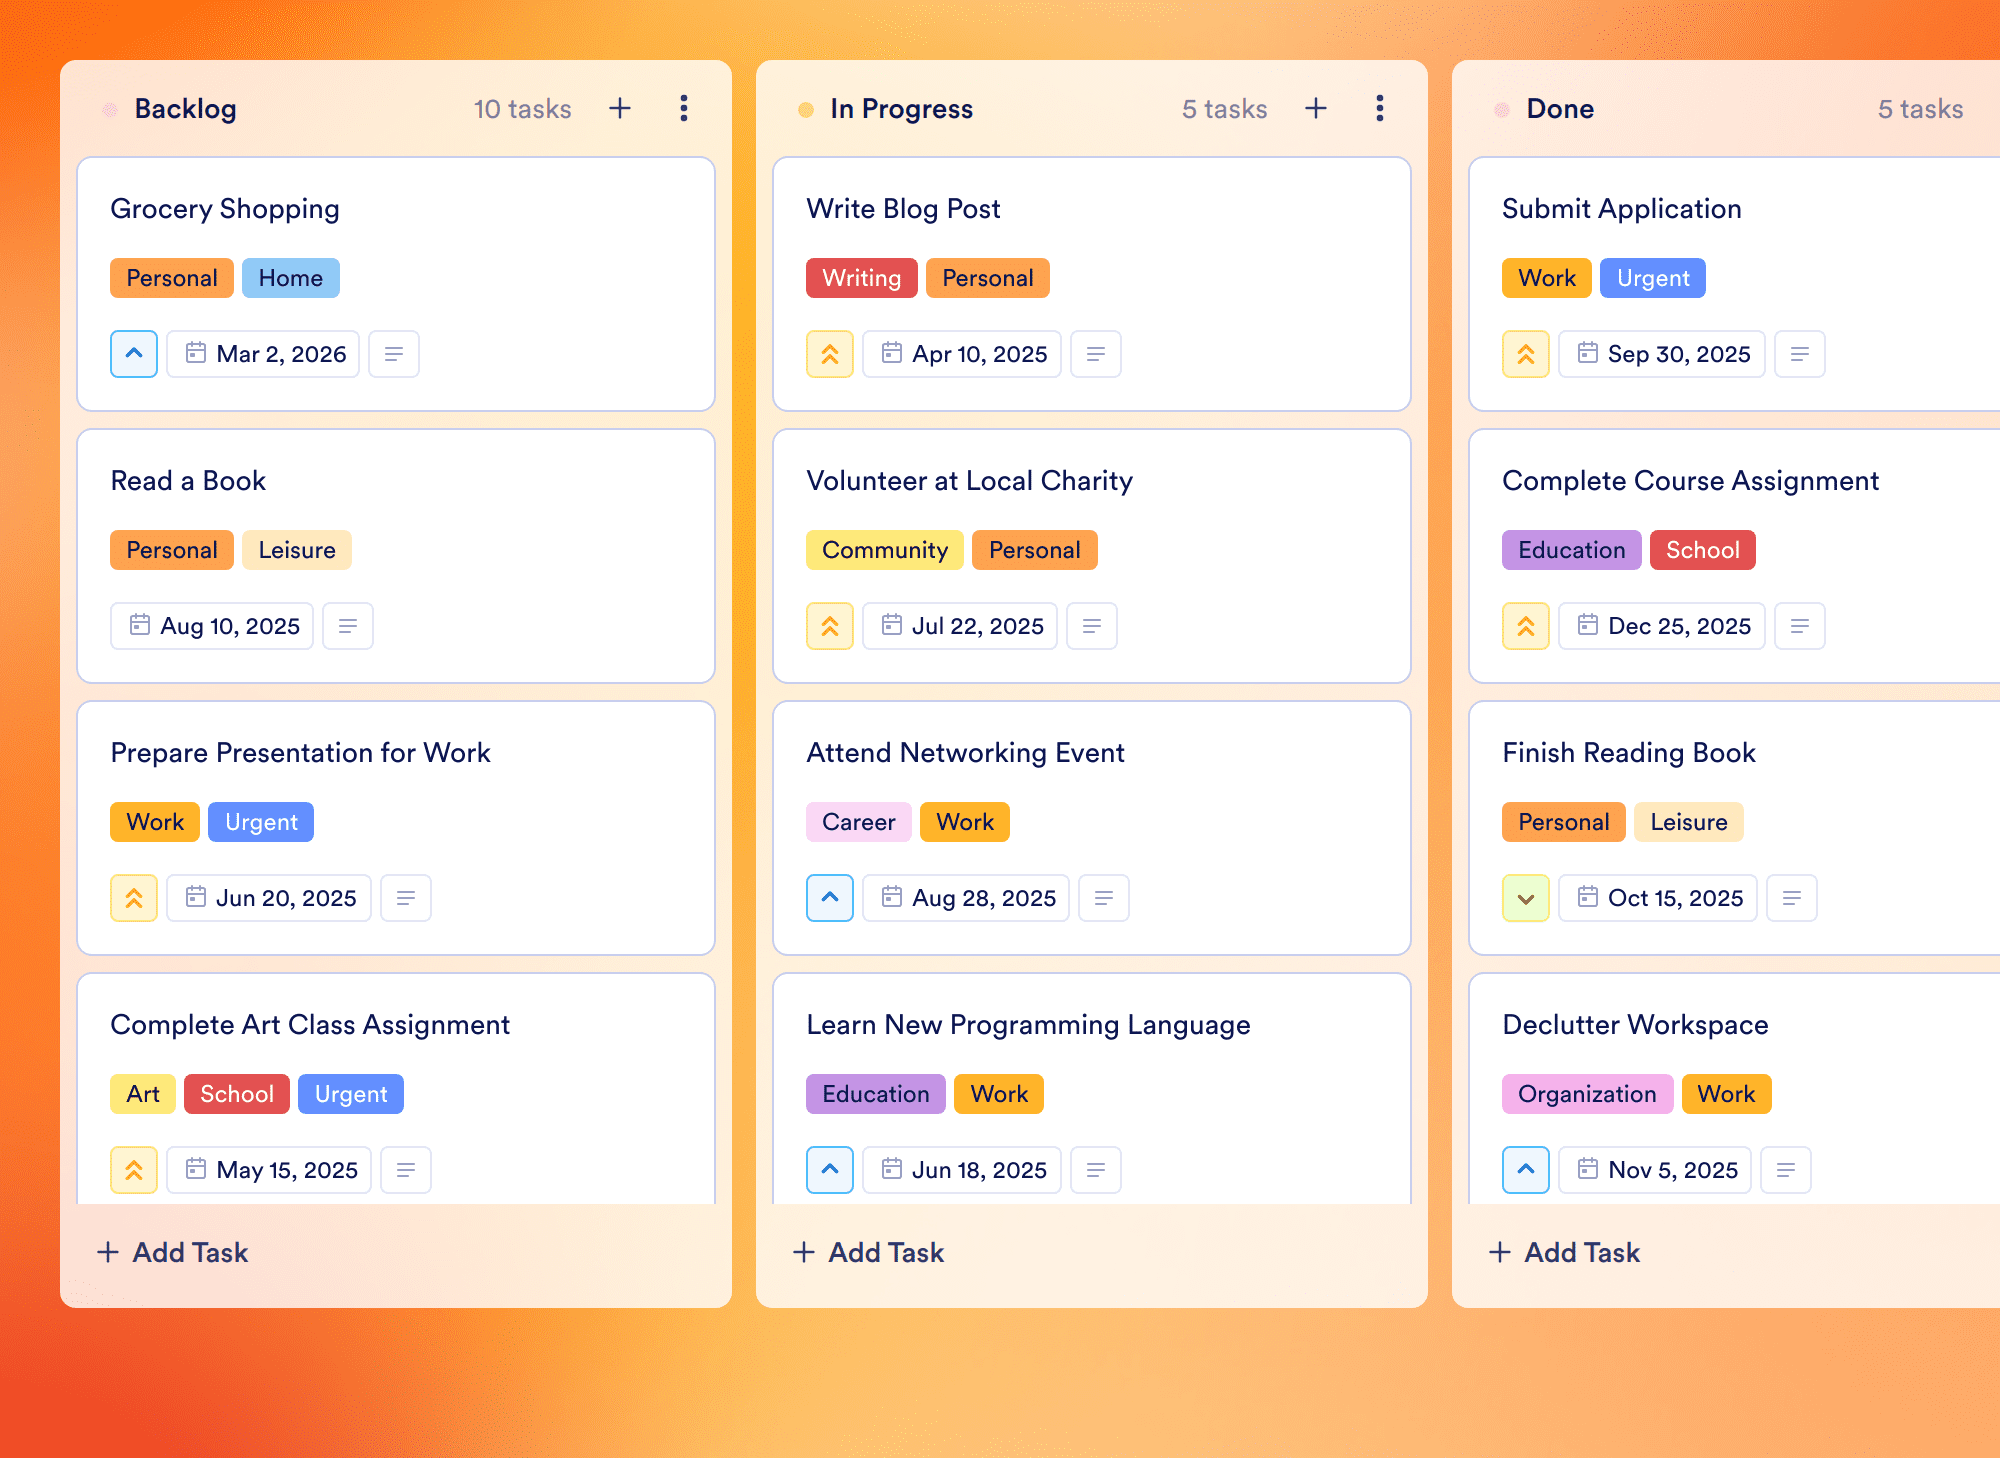
Task: Open description icon on Grocery Shopping card
Action: (x=394, y=354)
